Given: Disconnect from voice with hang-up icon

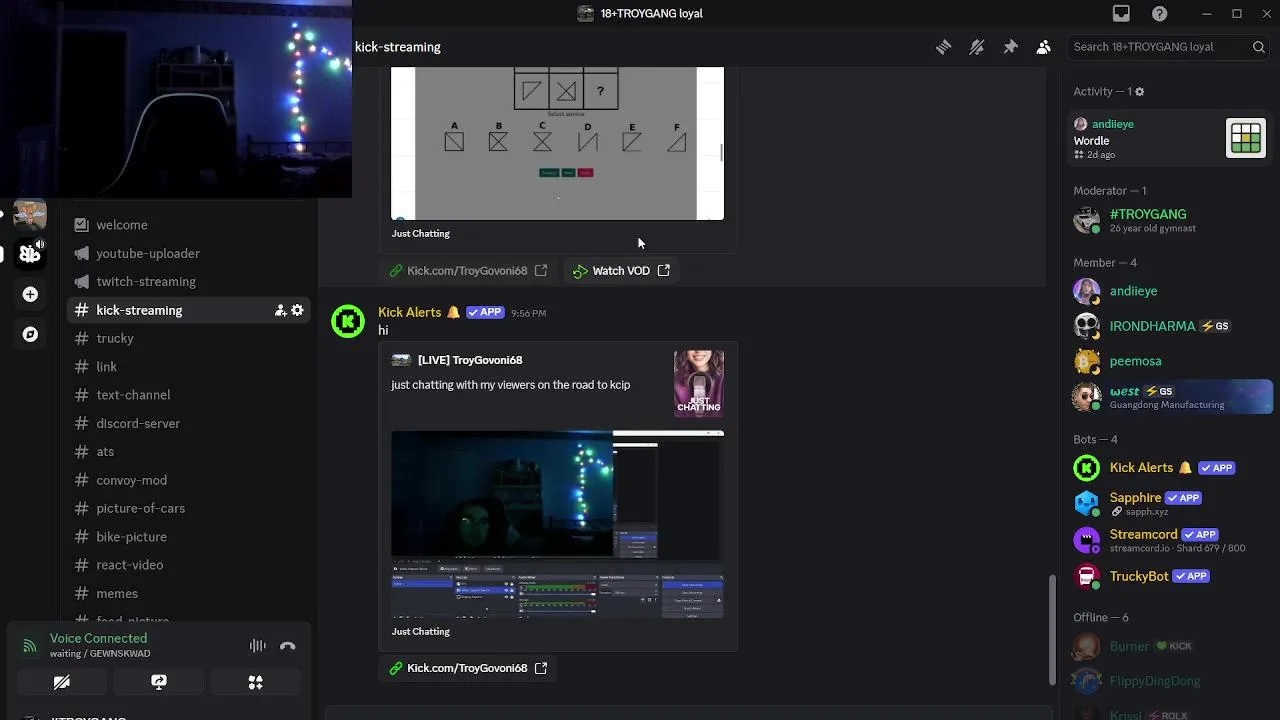Looking at the screenshot, I should (x=288, y=646).
